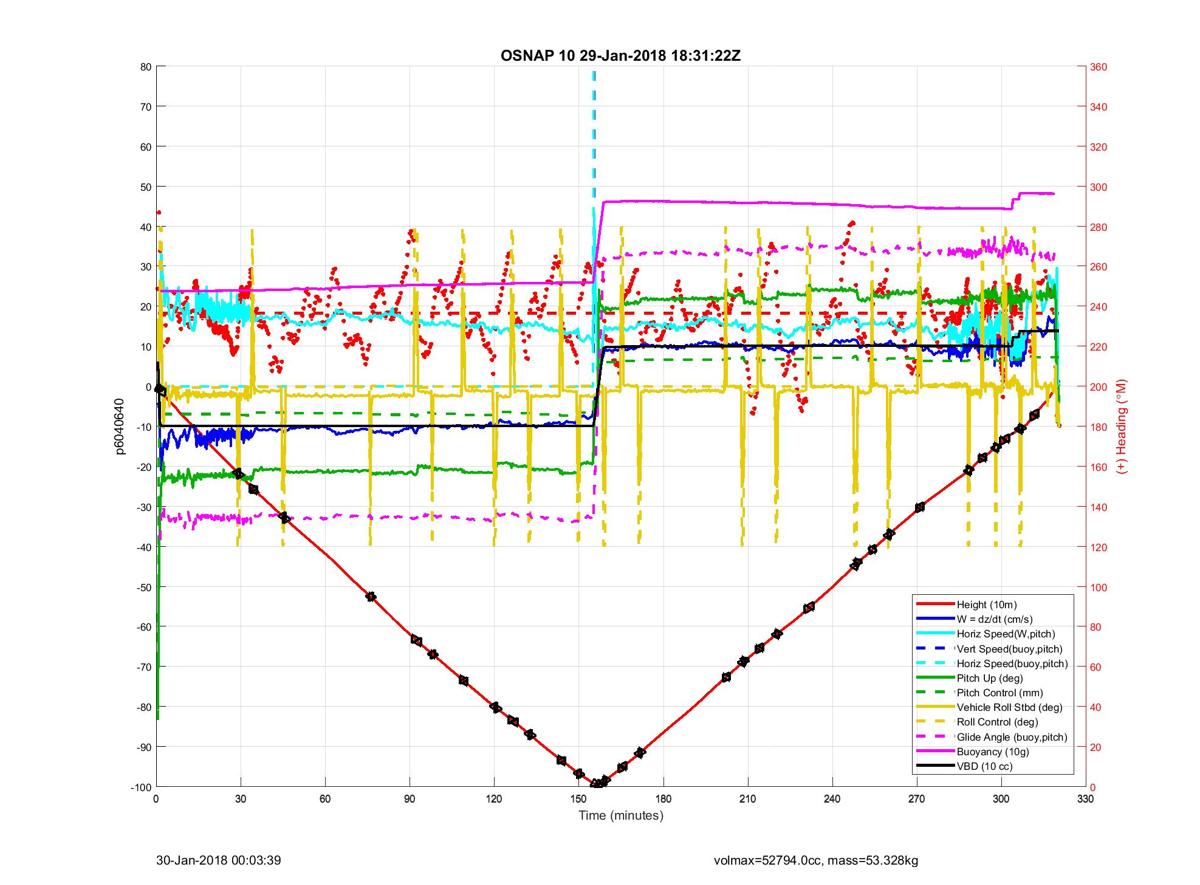The width and height of the screenshot is (1200, 885).
Task: Click the -50 tick on the left axis
Action: coord(142,587)
